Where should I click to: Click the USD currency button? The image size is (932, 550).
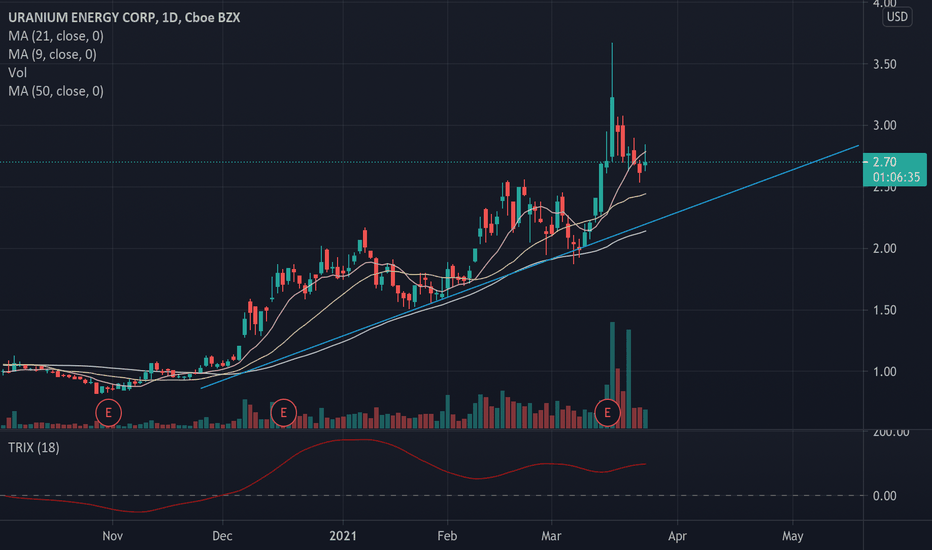pos(897,17)
